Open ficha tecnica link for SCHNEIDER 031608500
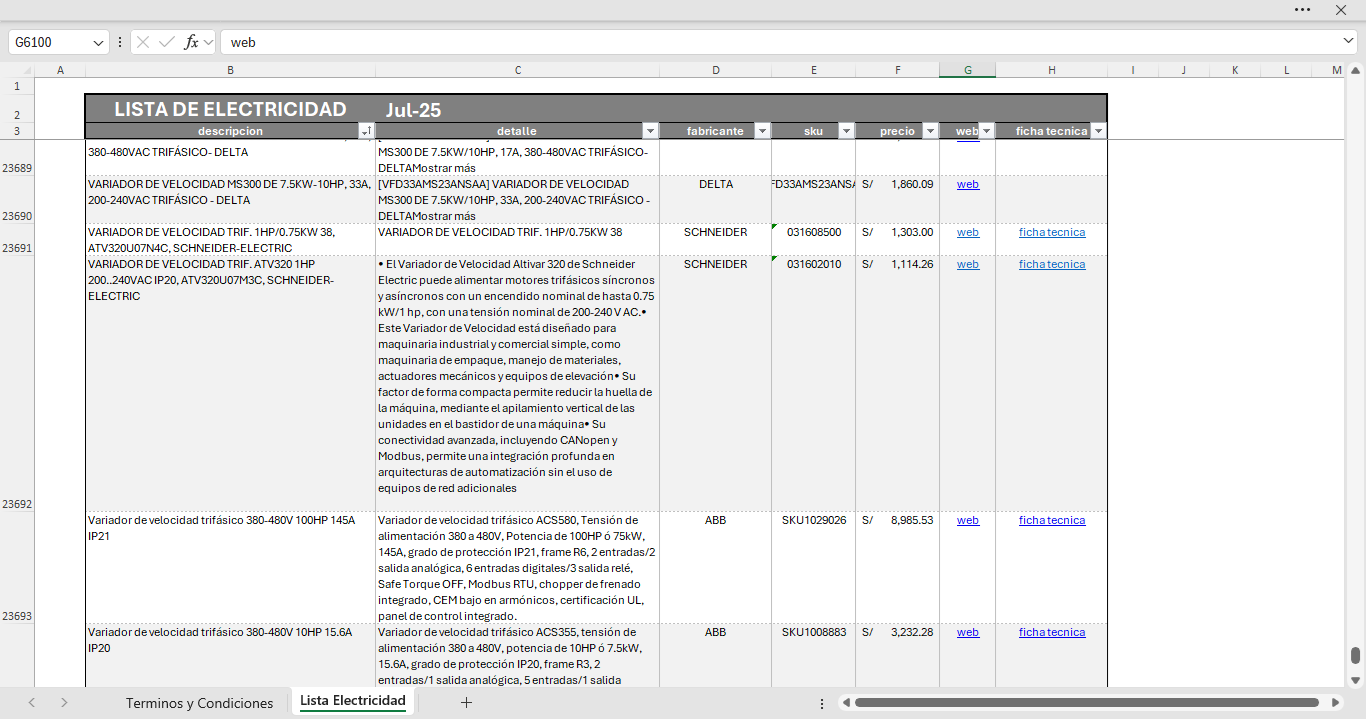Image resolution: width=1366 pixels, height=719 pixels. [x=1051, y=232]
